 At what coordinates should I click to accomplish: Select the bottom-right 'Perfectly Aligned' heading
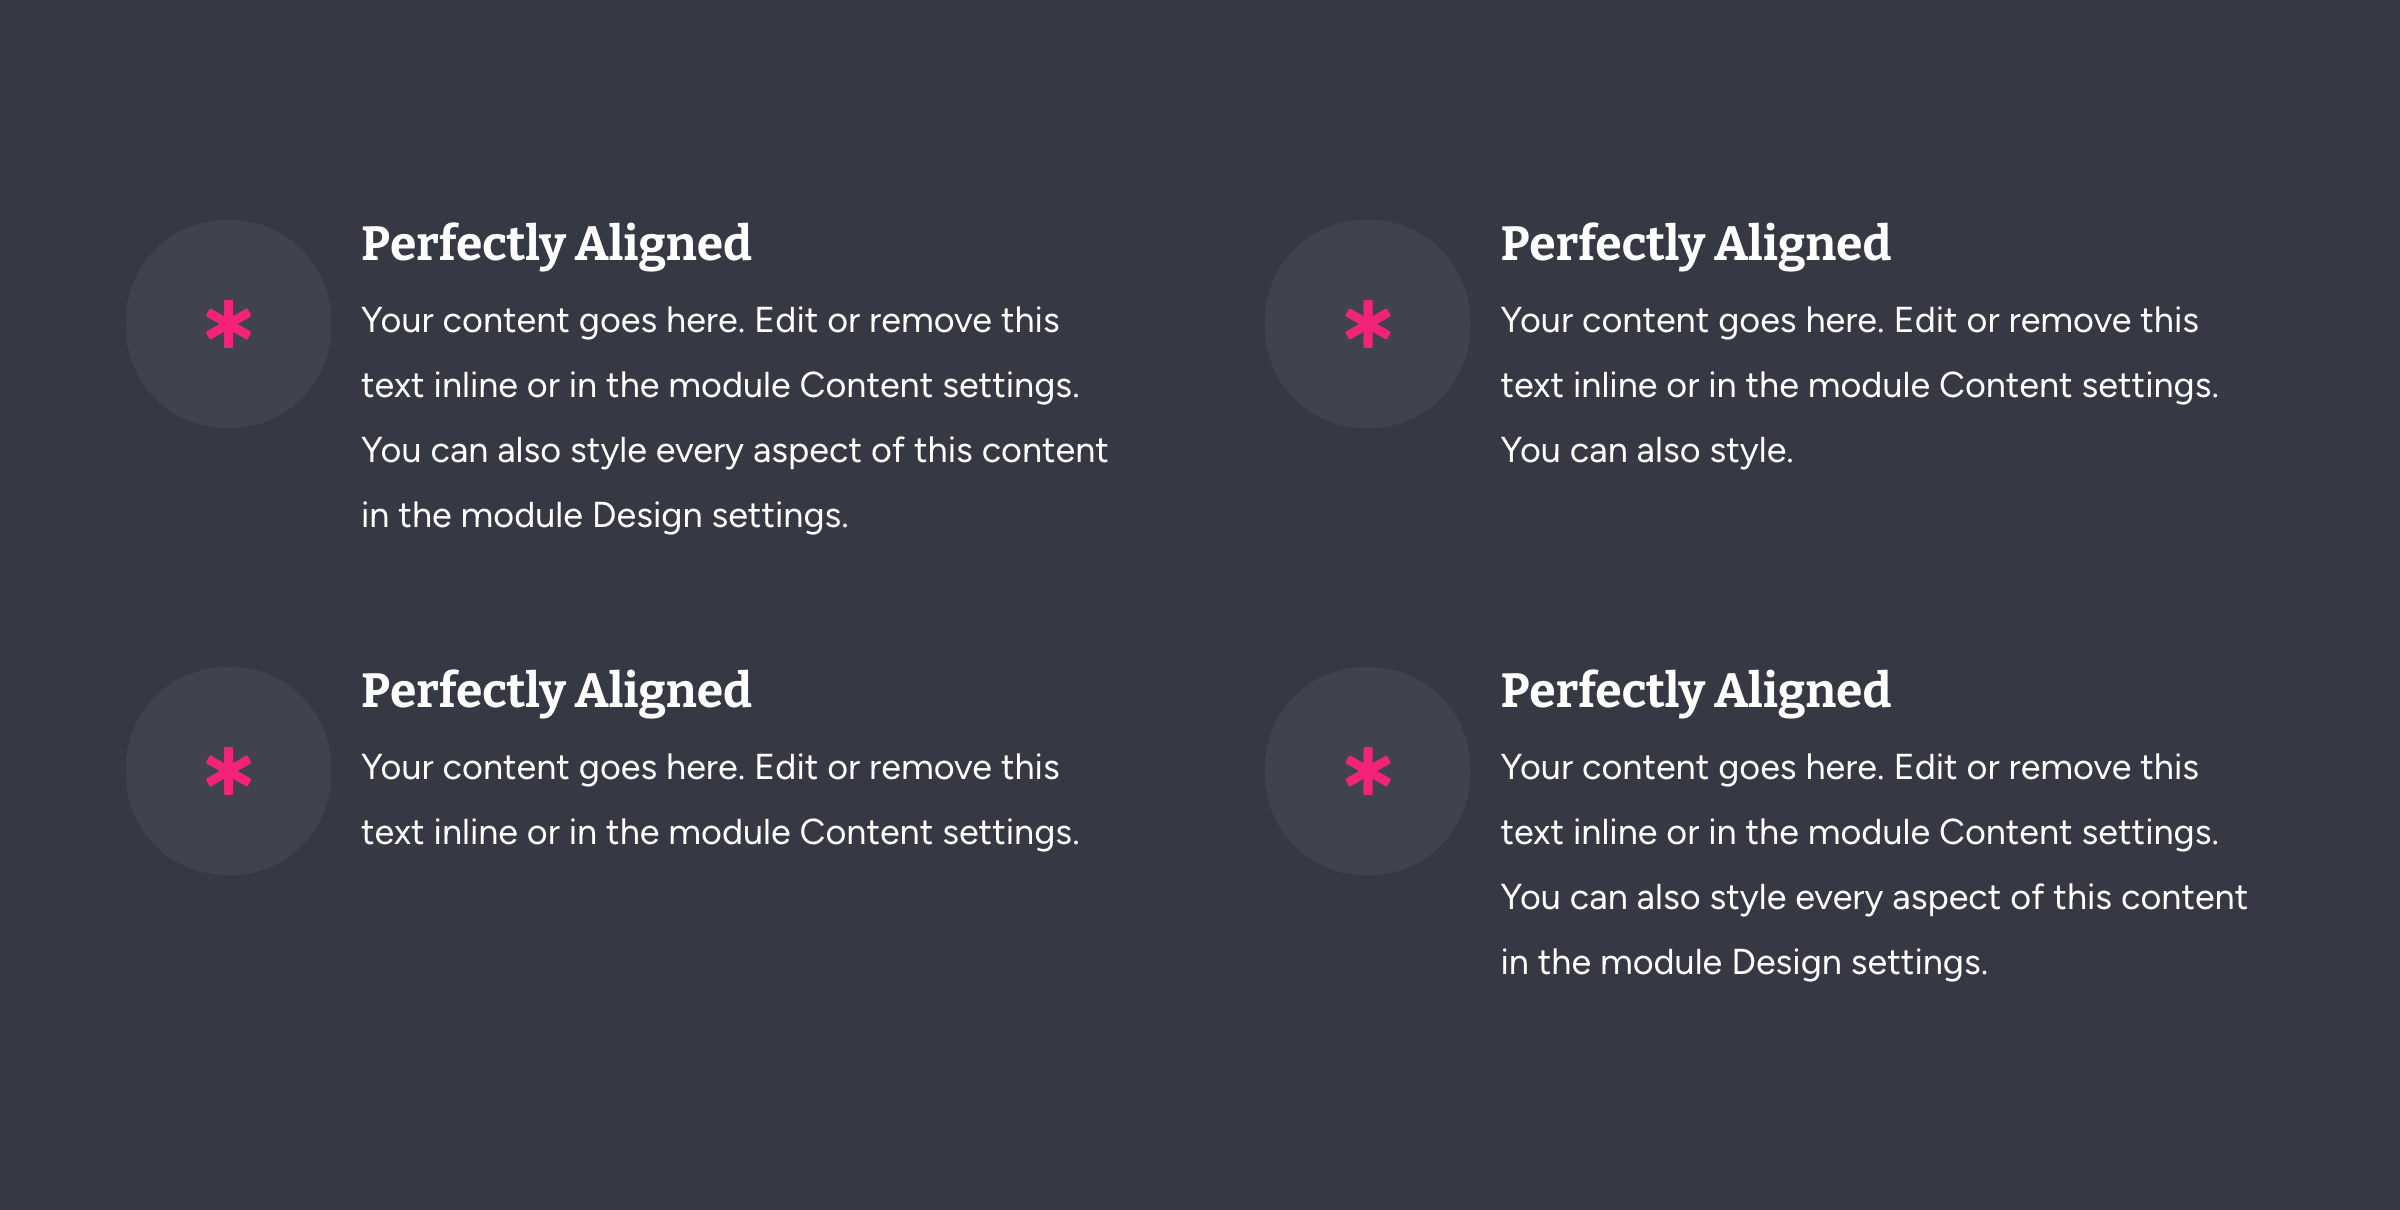[1696, 691]
